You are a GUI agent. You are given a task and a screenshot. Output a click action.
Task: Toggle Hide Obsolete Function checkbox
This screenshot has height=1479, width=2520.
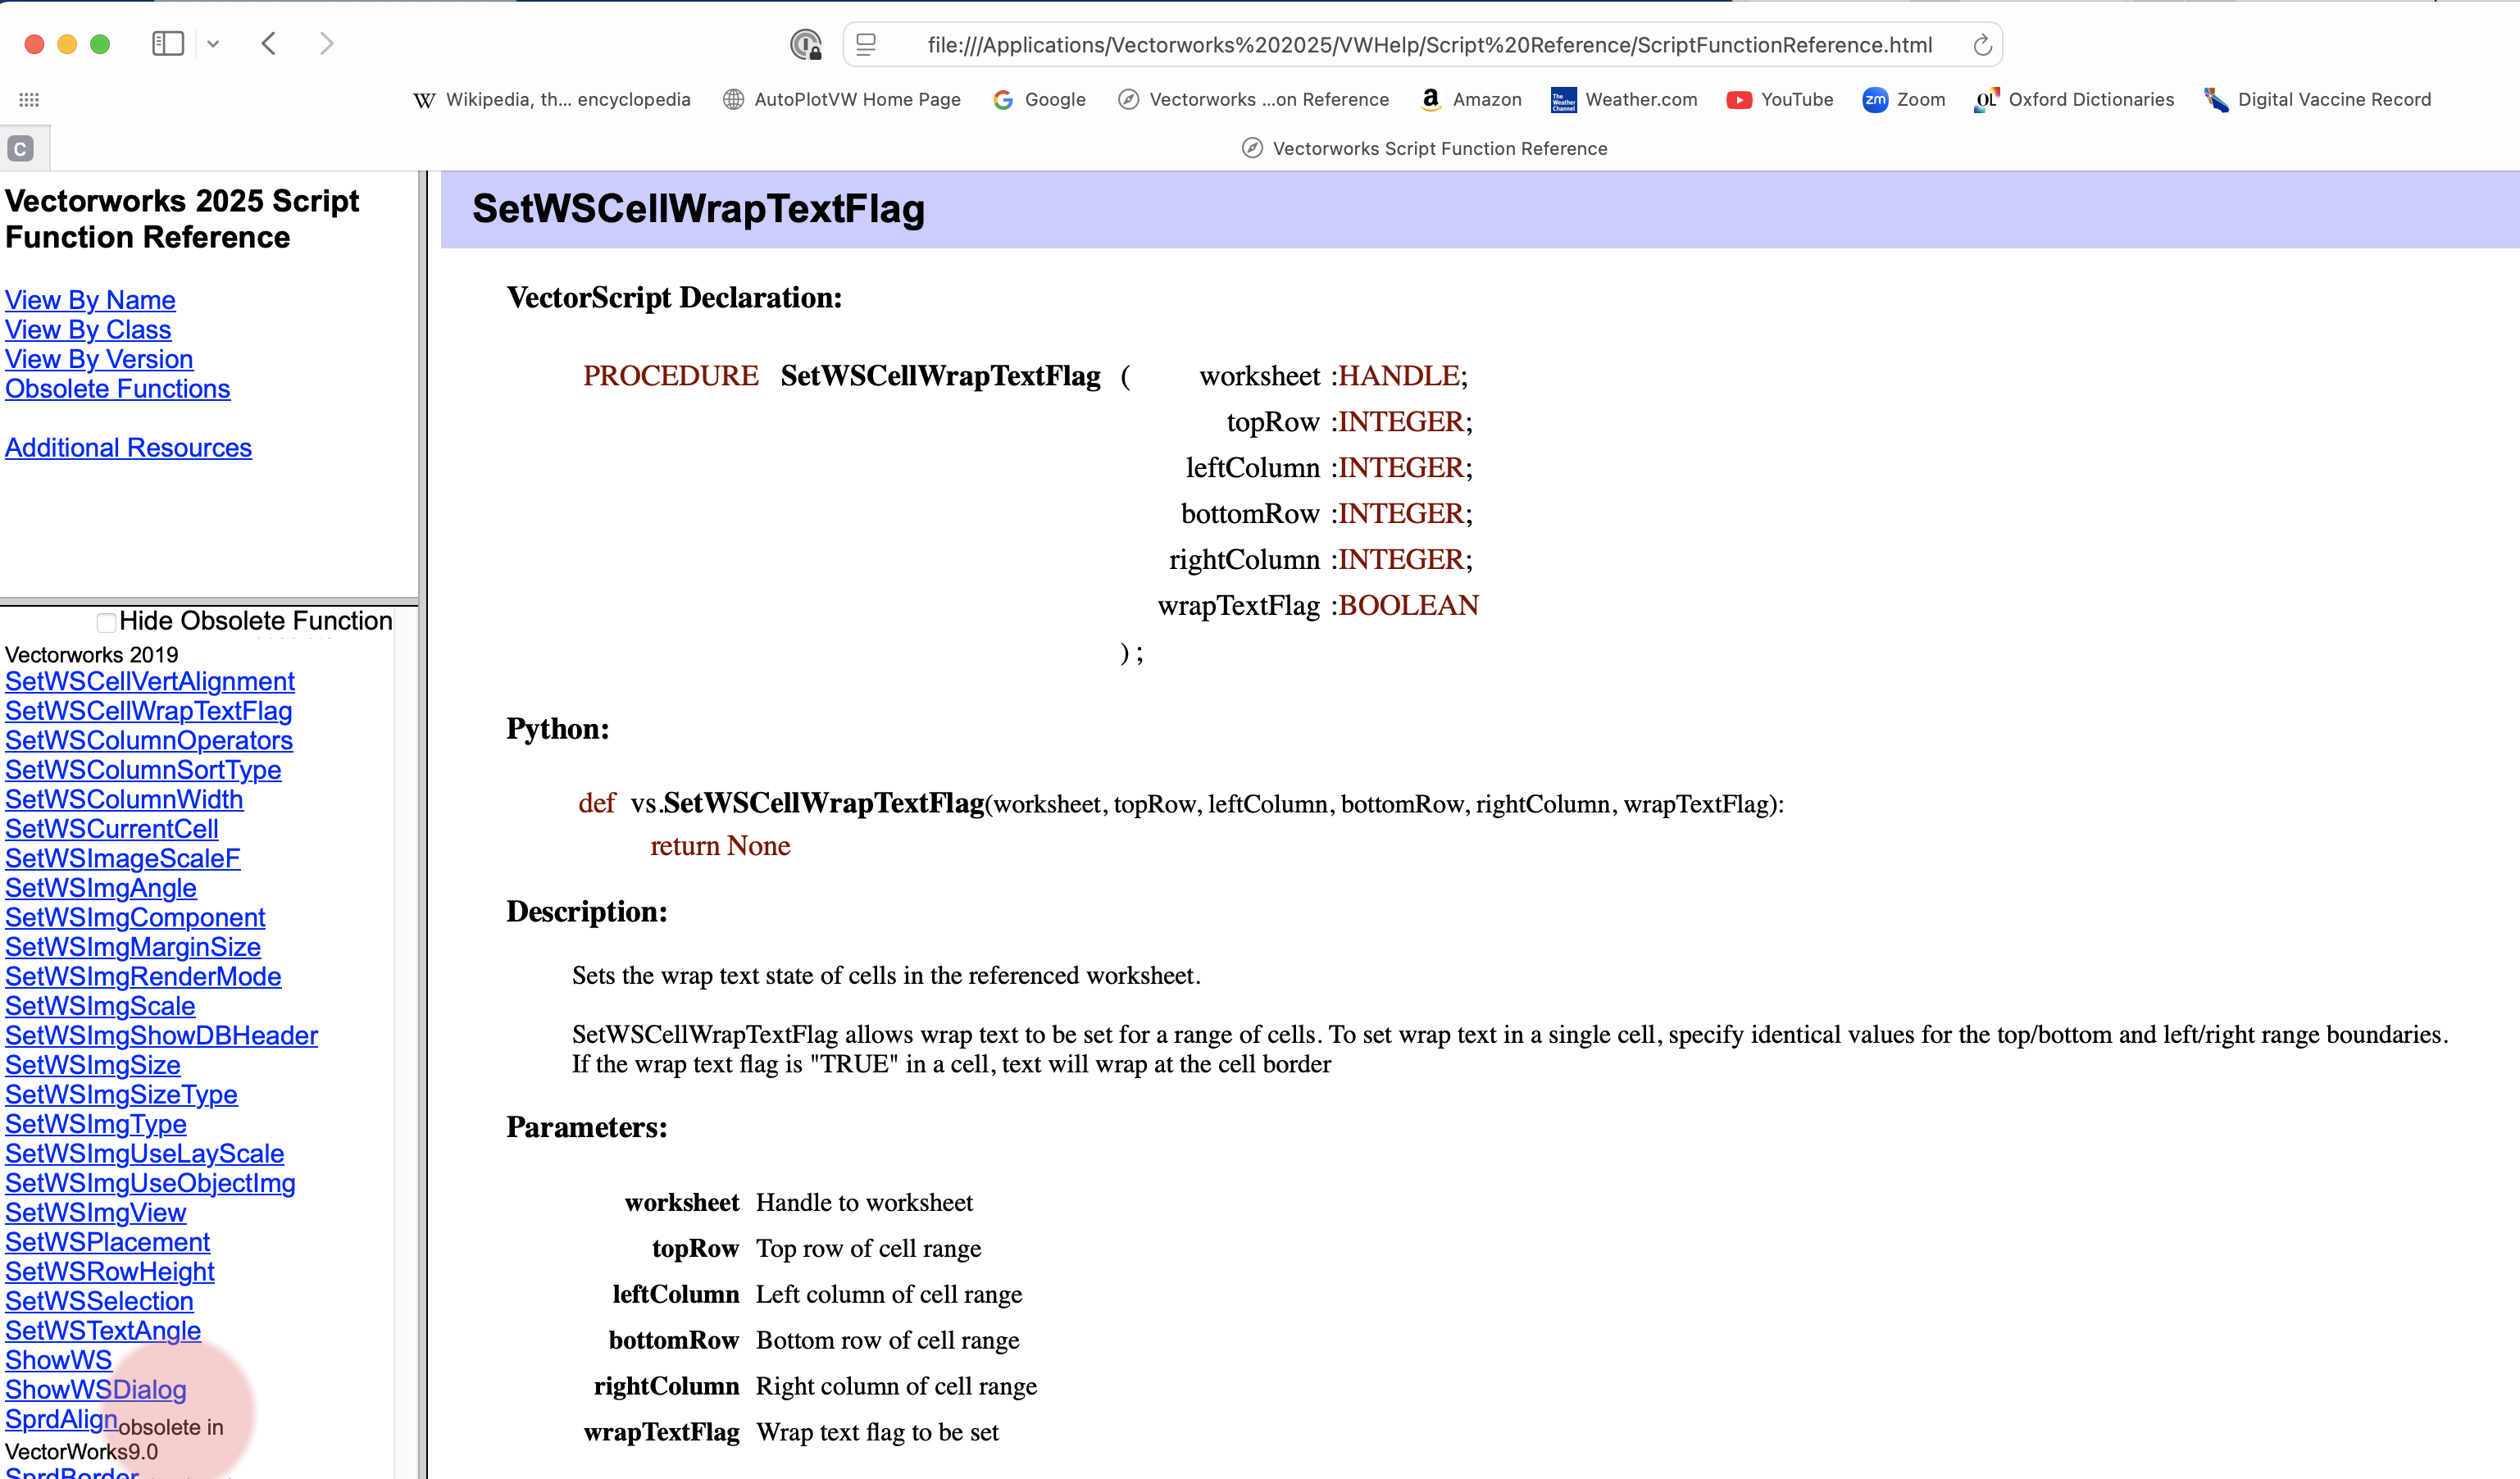tap(106, 622)
